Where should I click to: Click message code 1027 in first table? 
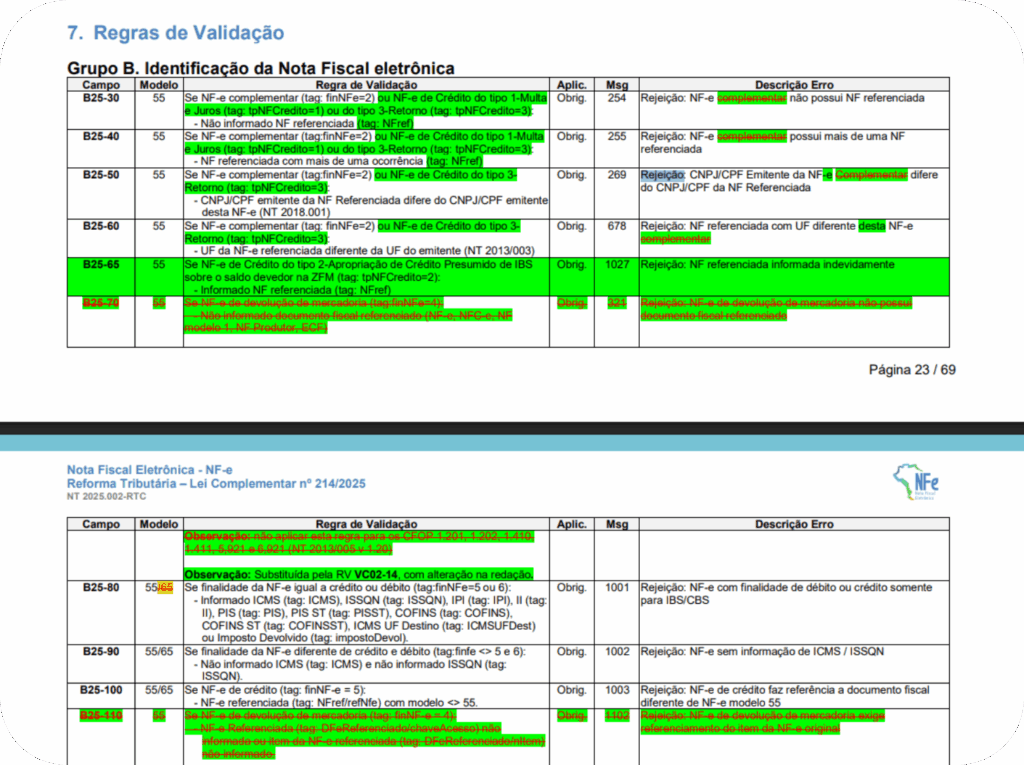click(x=617, y=265)
